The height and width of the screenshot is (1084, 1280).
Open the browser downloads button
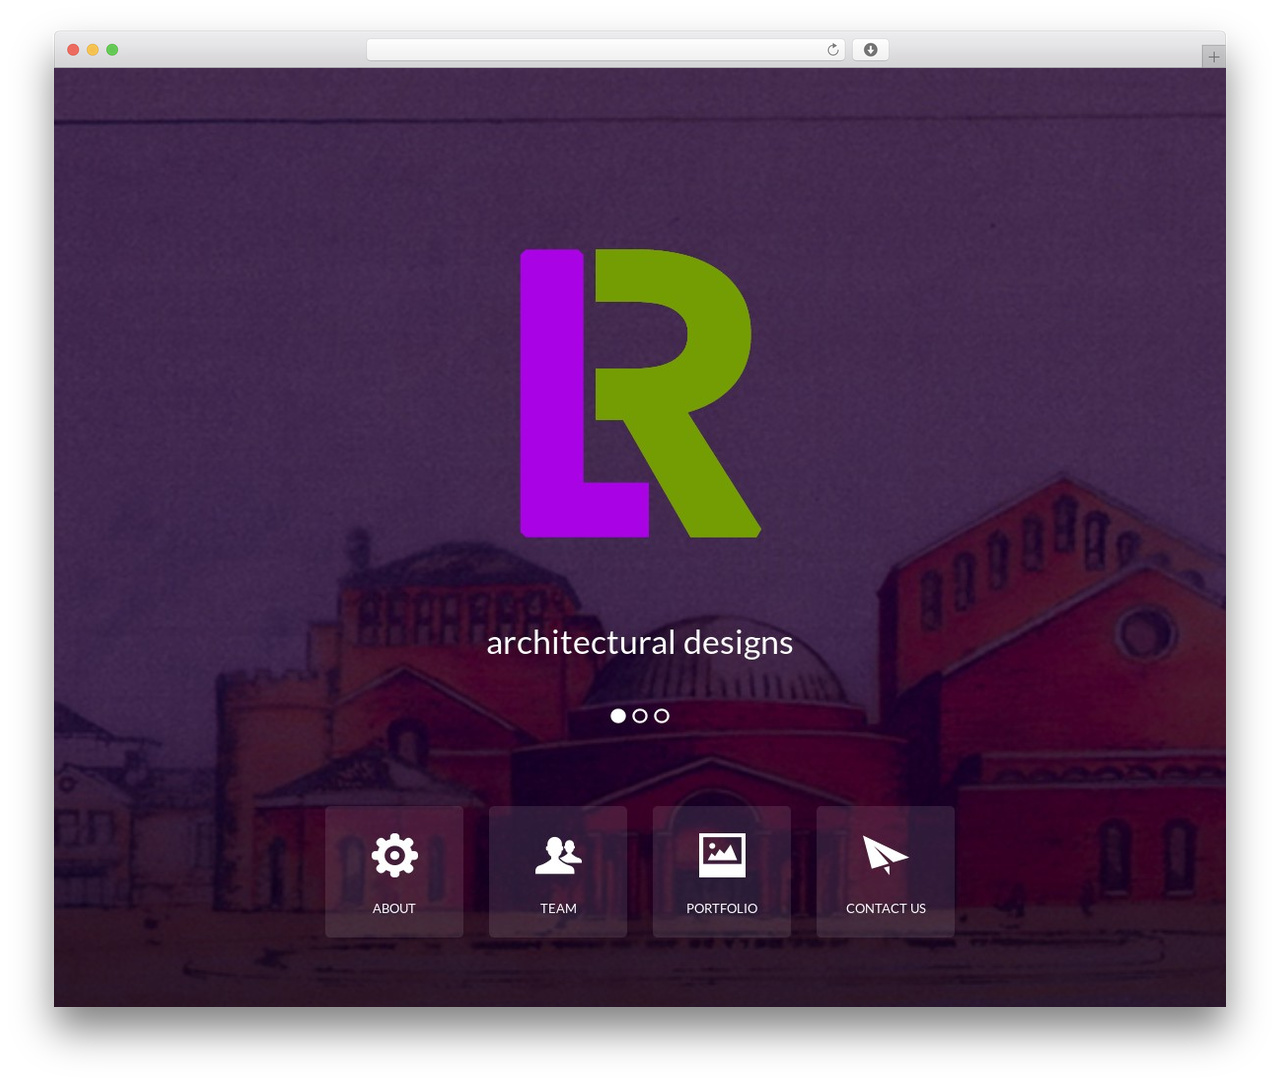(870, 50)
